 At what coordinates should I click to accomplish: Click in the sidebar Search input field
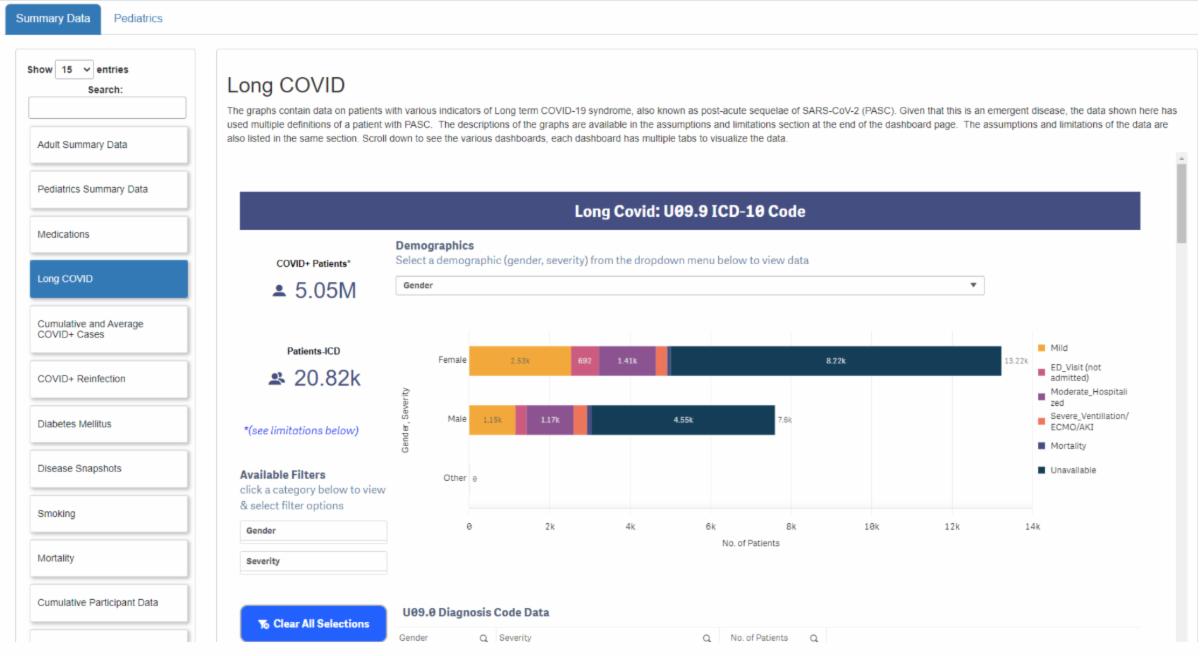coord(107,107)
